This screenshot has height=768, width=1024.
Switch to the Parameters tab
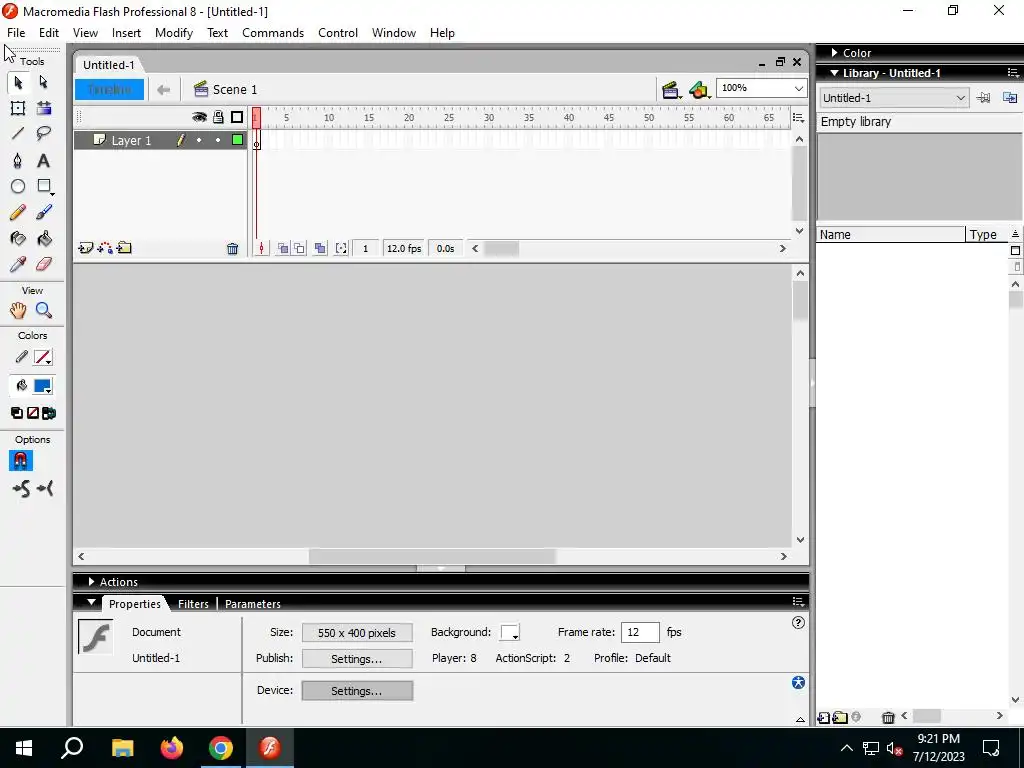(253, 604)
